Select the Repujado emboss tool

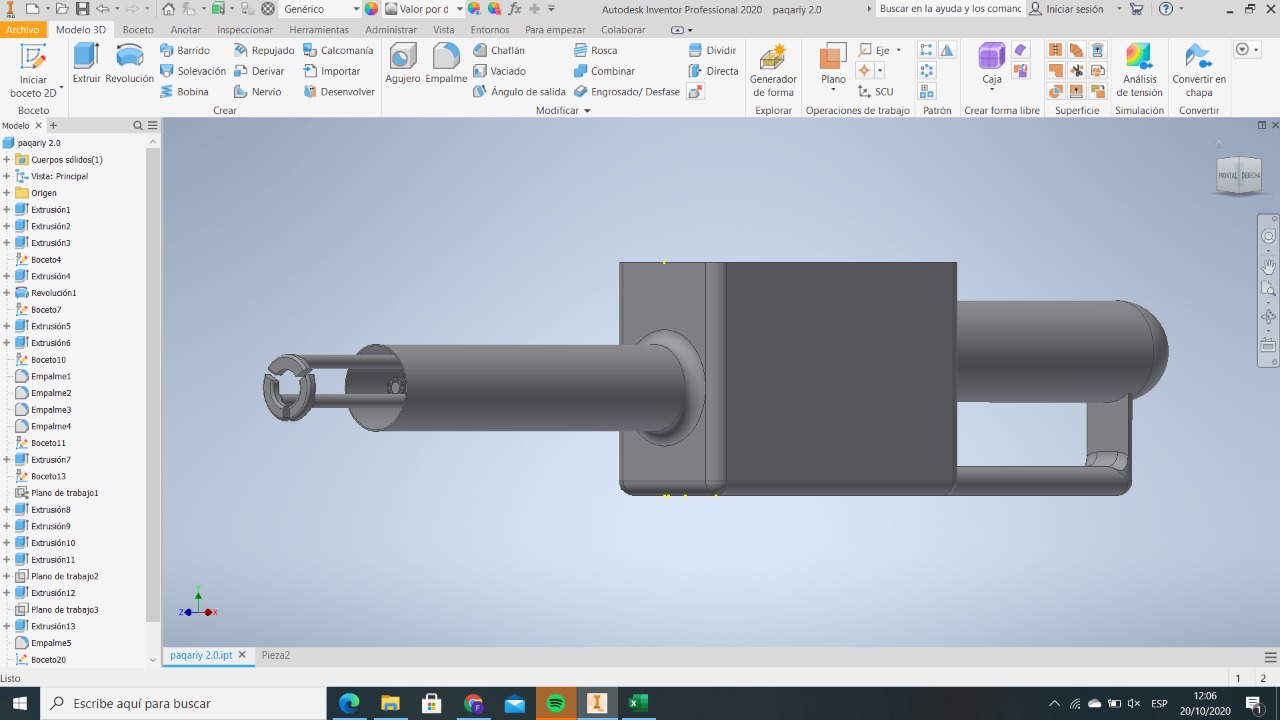coord(264,50)
